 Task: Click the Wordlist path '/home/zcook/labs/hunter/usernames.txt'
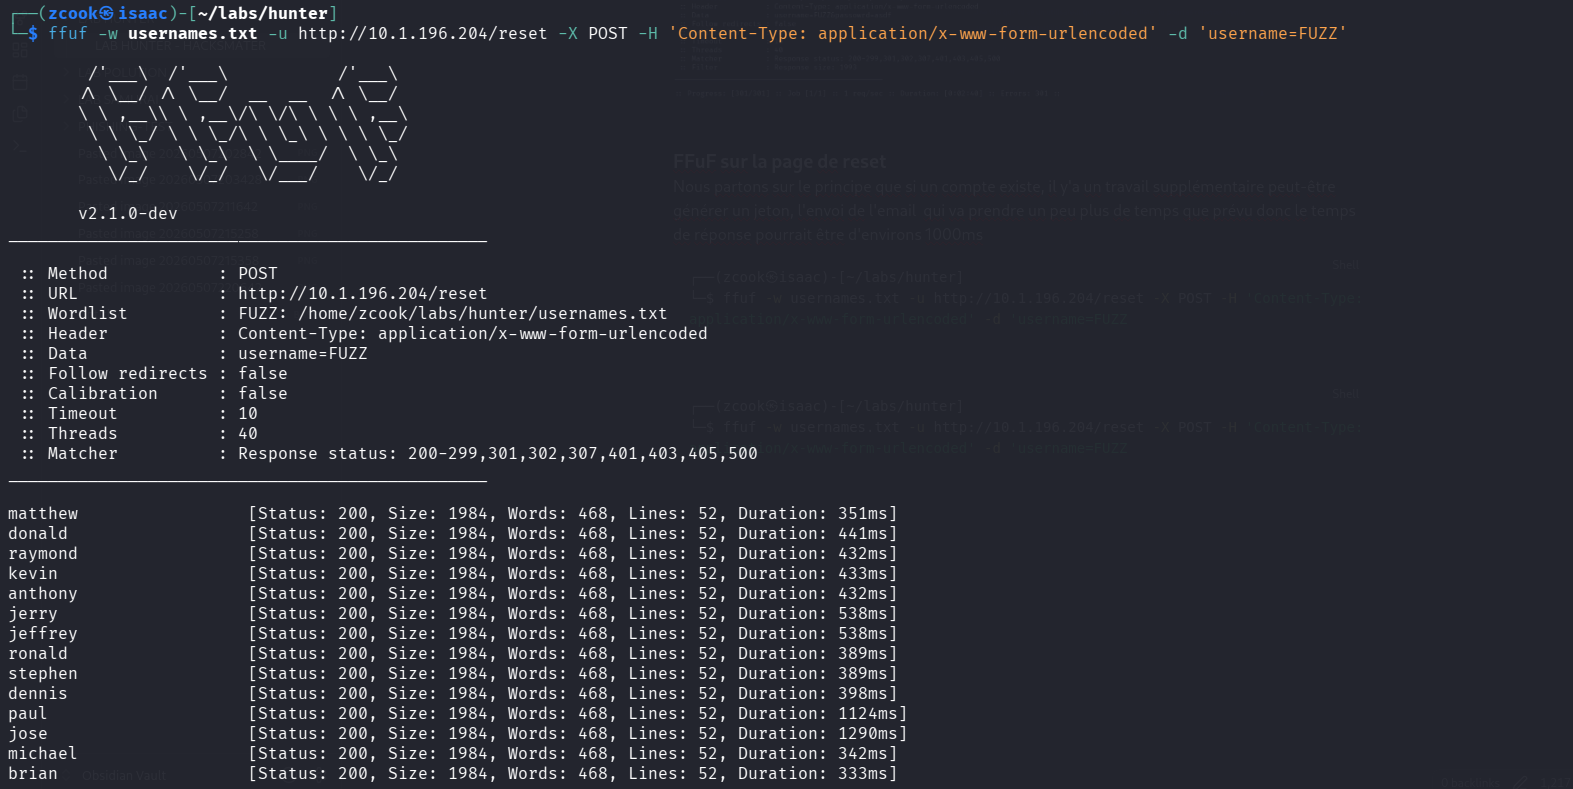483,314
